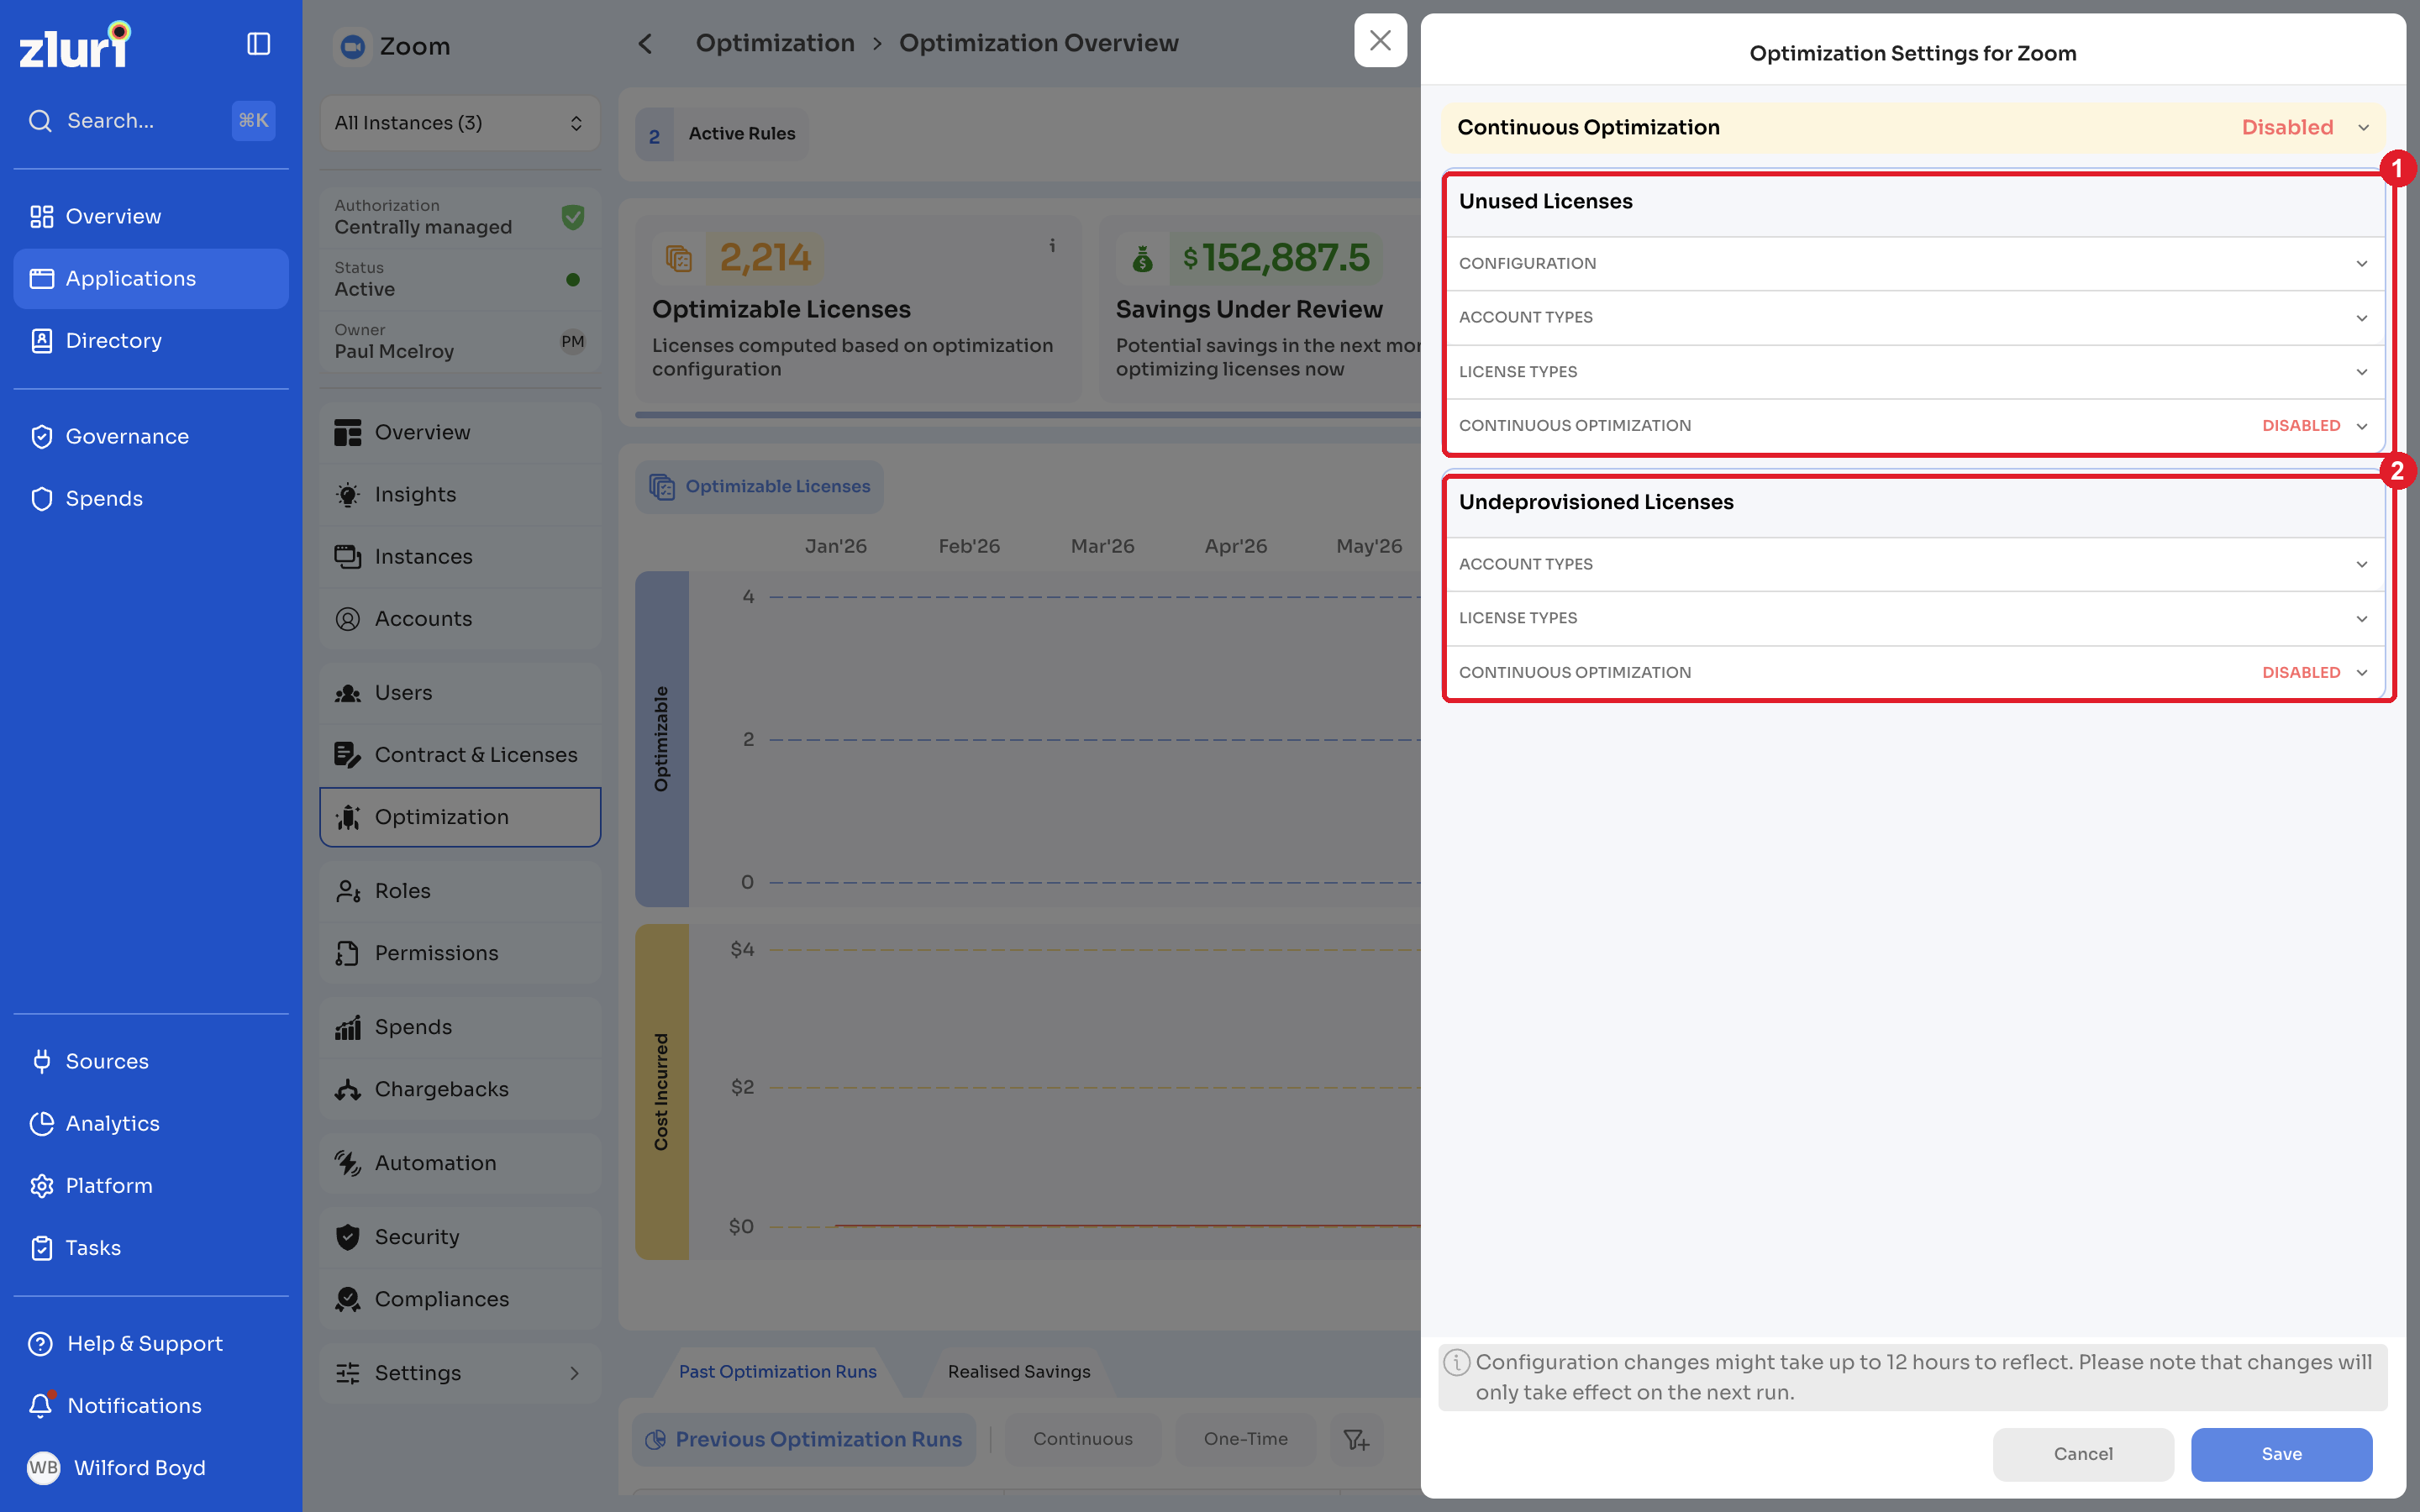2420x1512 pixels.
Task: Click the Optimization breadcrumb link
Action: [775, 43]
